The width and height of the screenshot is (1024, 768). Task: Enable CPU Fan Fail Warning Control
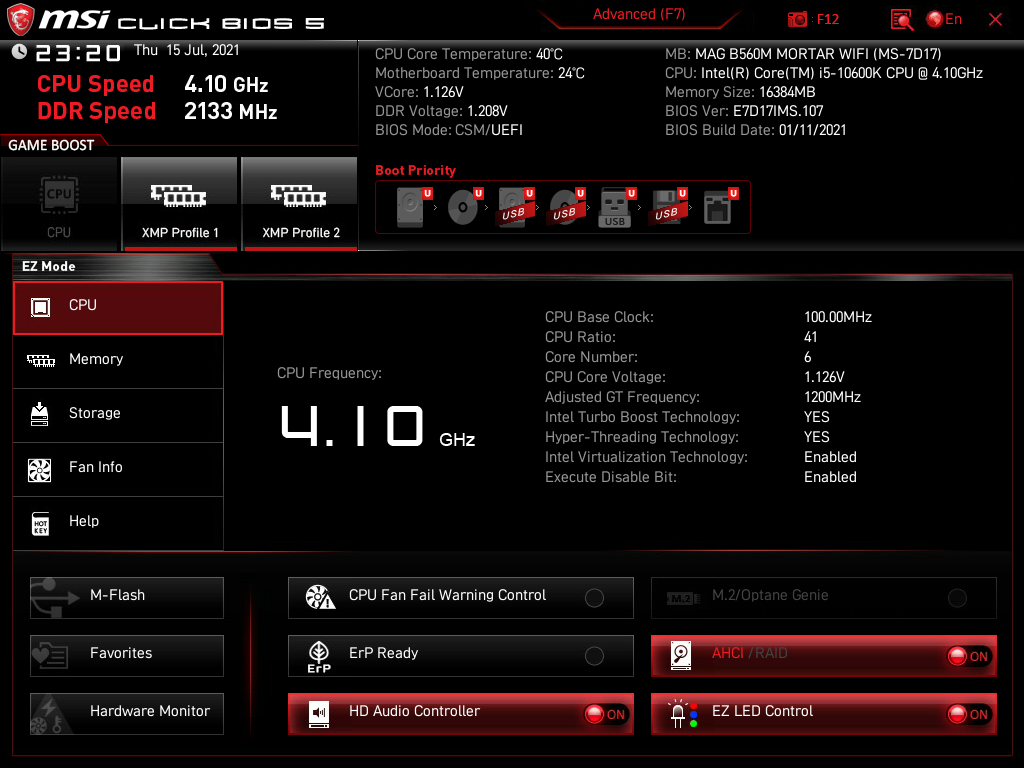(594, 598)
